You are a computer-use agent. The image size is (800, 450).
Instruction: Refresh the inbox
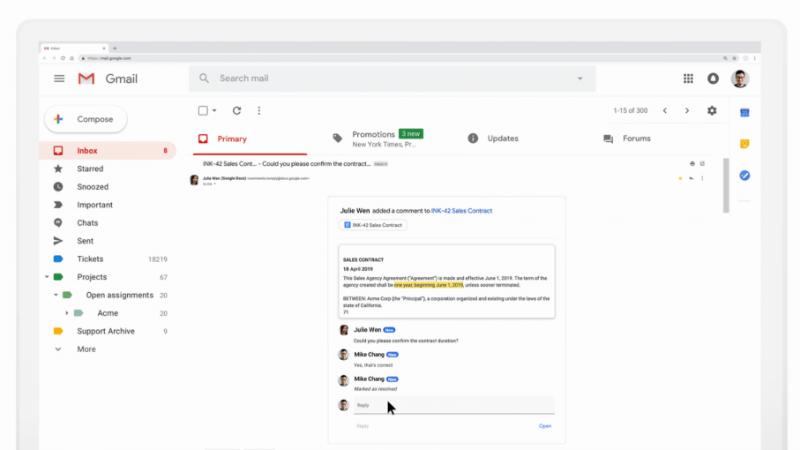click(x=237, y=111)
